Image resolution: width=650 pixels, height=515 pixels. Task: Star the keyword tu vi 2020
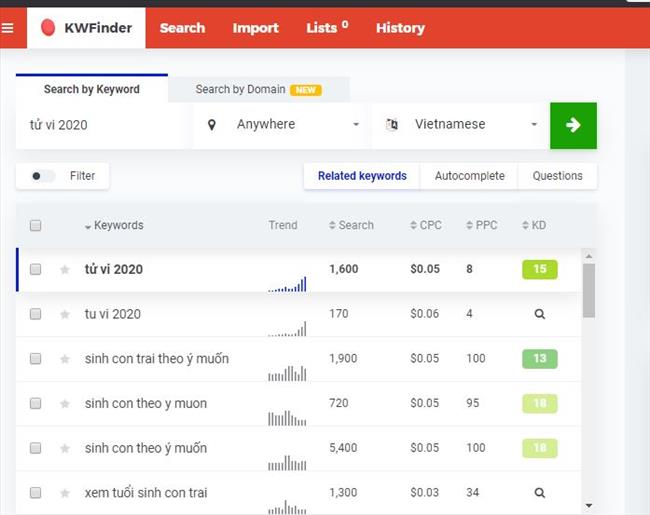point(65,314)
